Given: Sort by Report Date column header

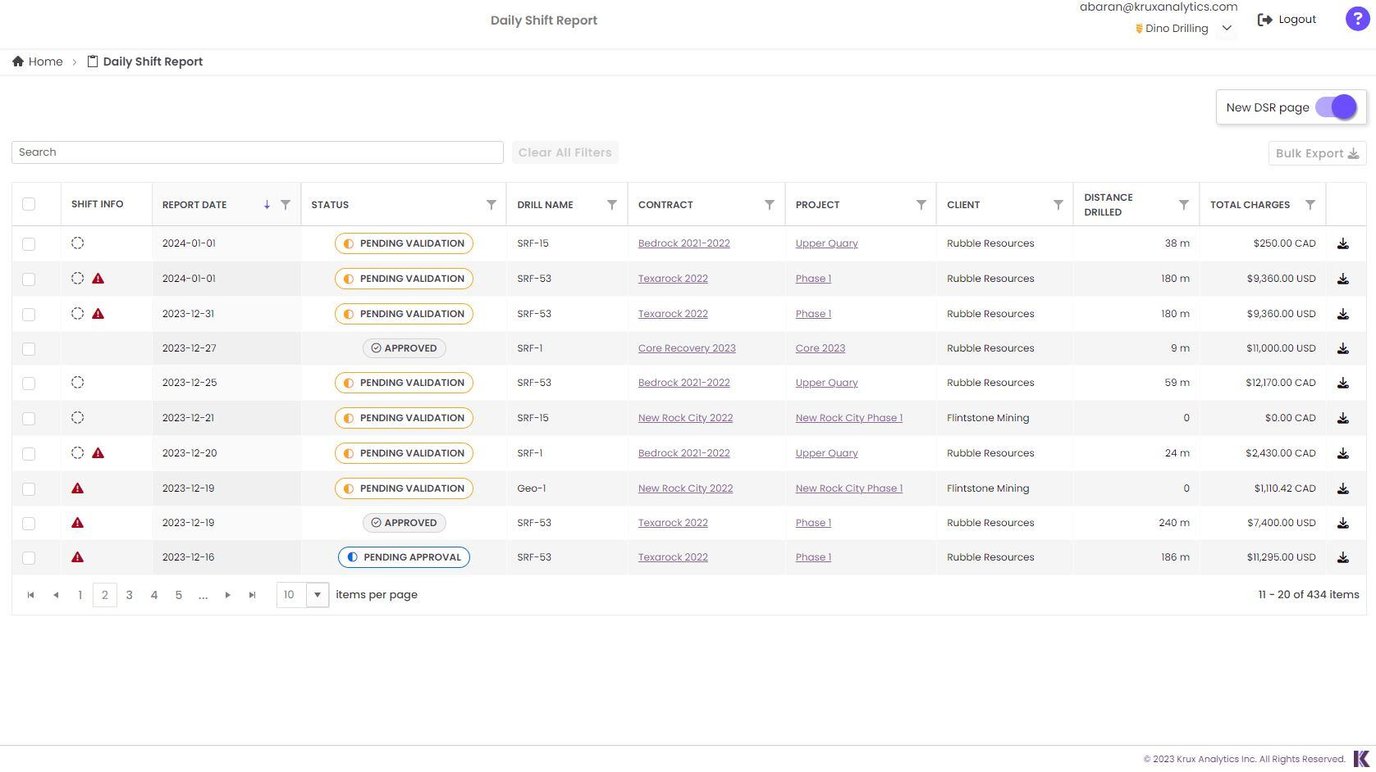Looking at the screenshot, I should 195,205.
